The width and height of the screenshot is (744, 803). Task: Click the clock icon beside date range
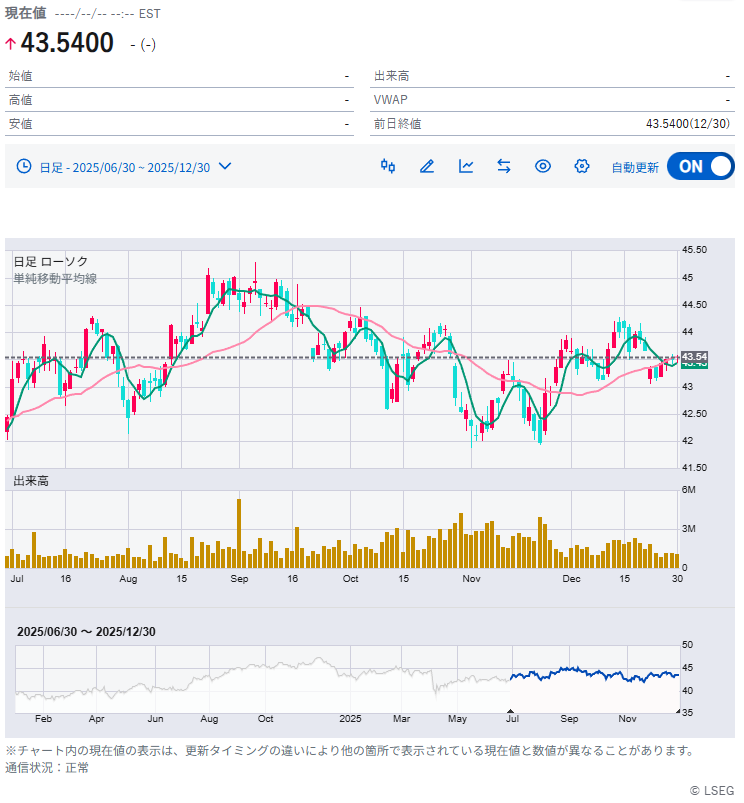coord(24,166)
